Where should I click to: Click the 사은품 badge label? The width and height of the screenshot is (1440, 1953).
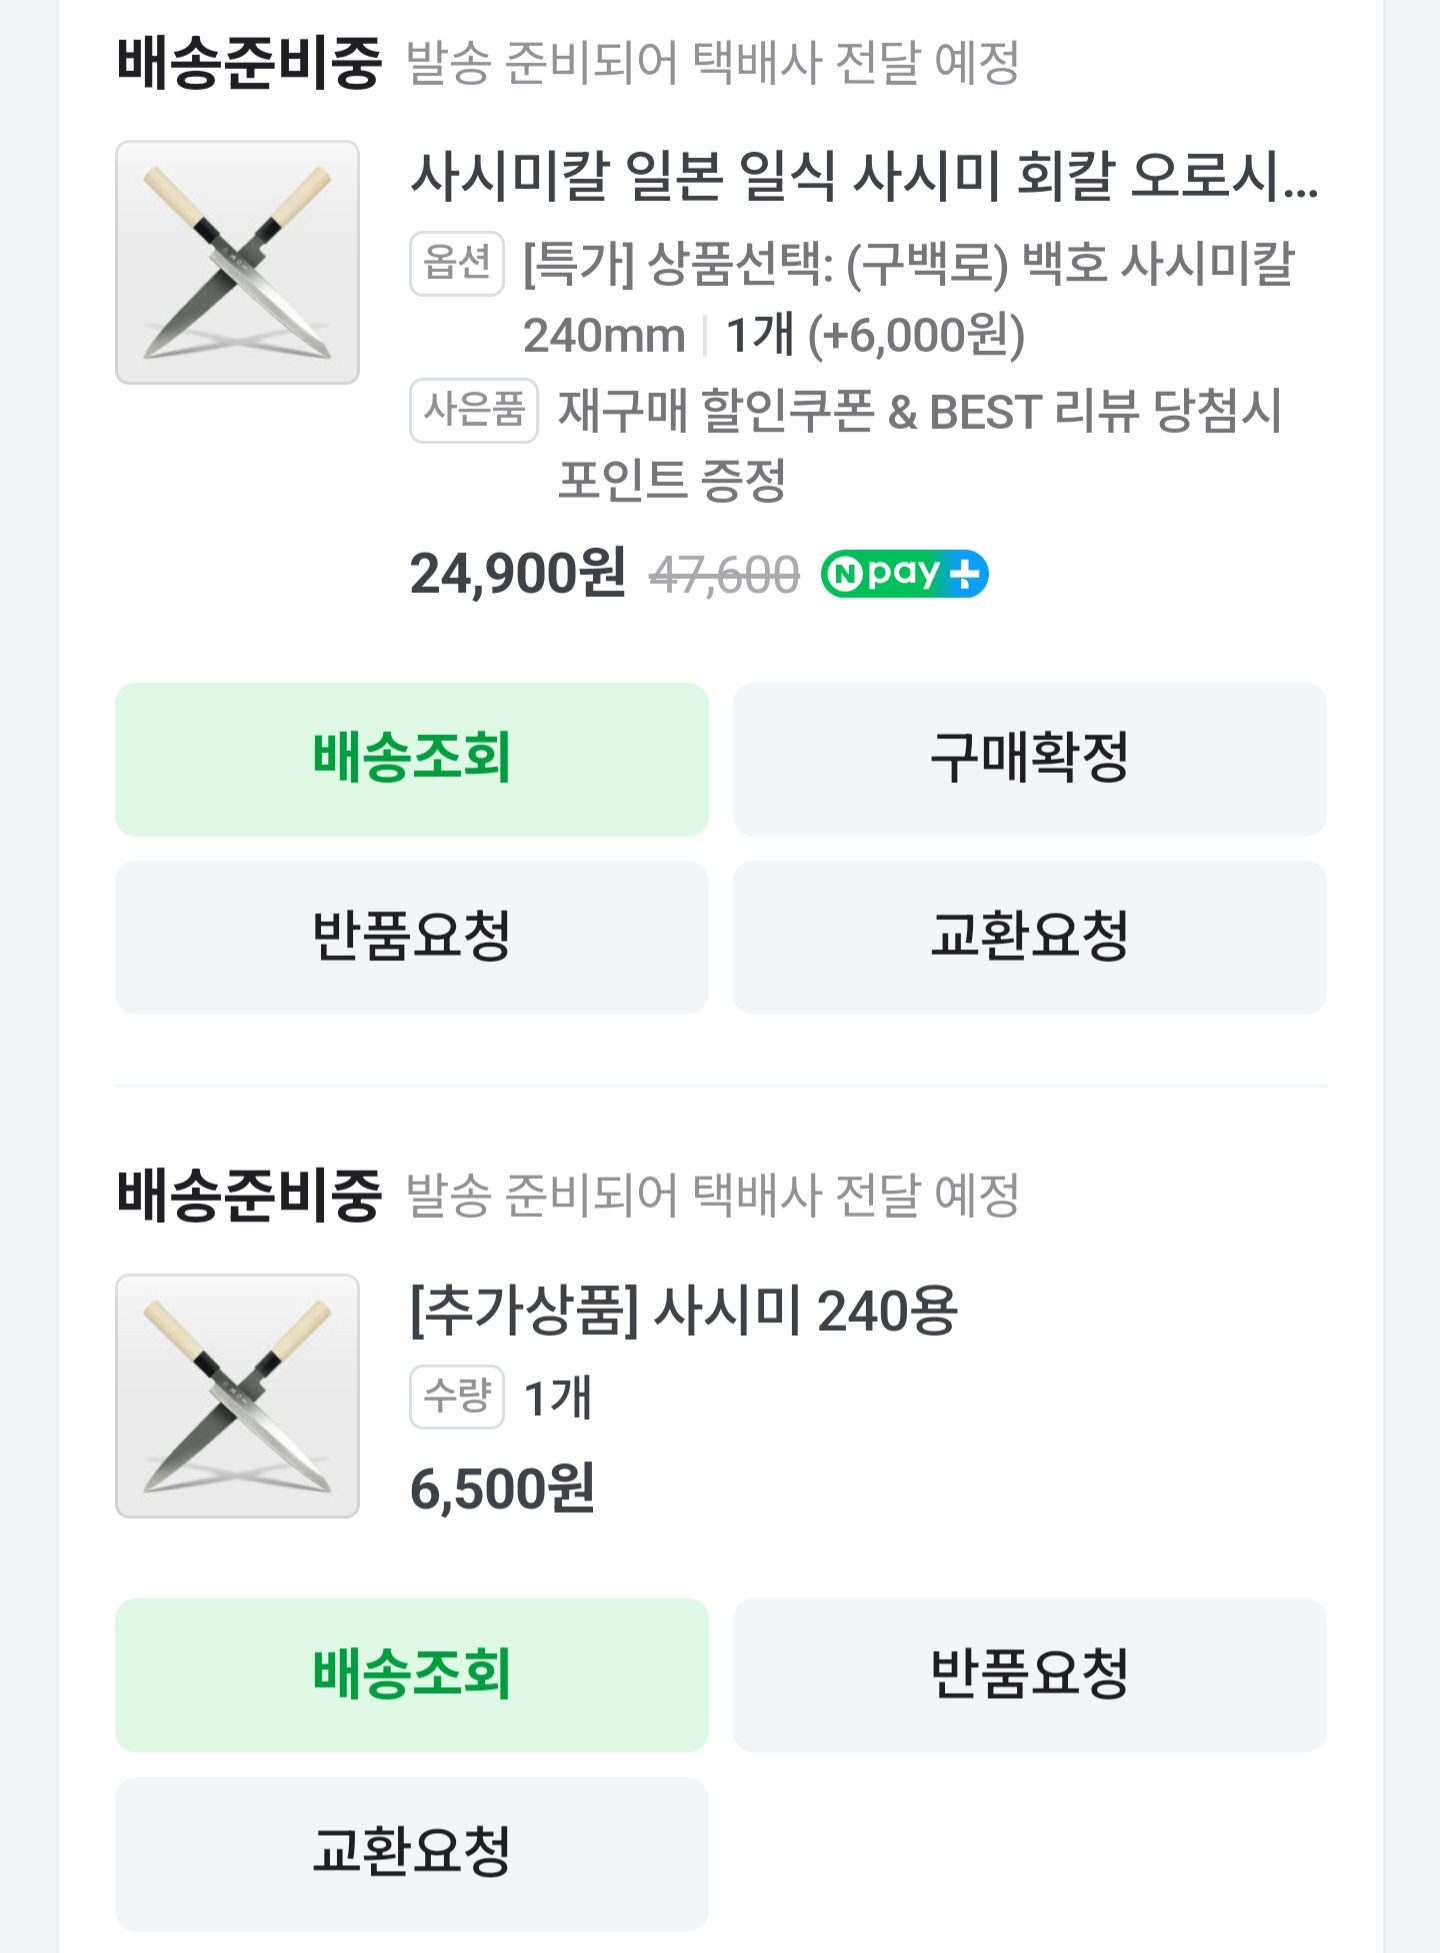474,410
